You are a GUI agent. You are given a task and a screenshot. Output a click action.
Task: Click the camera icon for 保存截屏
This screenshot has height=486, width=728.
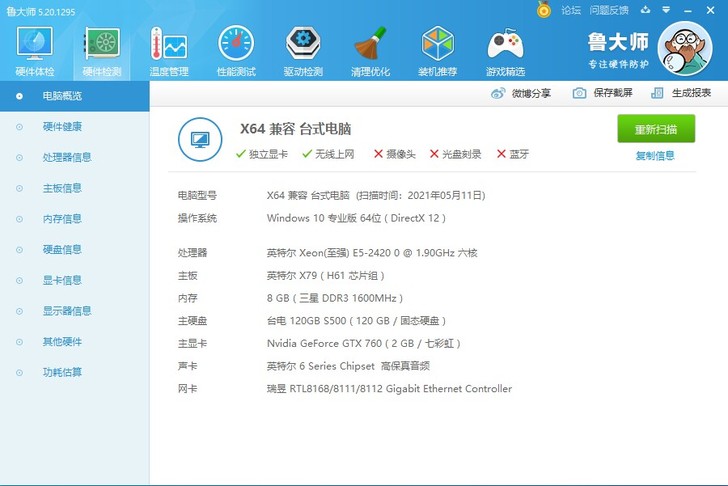click(x=579, y=93)
